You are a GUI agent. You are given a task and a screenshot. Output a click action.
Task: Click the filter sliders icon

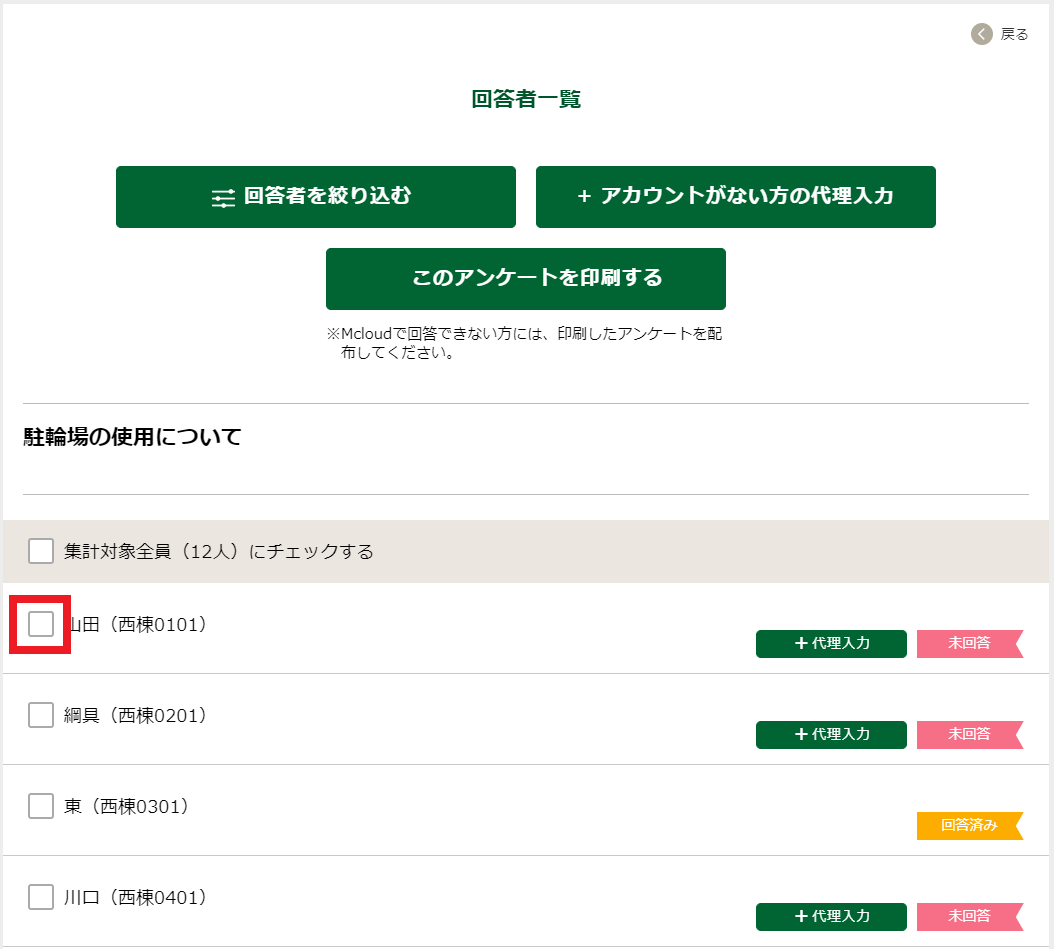tap(224, 198)
